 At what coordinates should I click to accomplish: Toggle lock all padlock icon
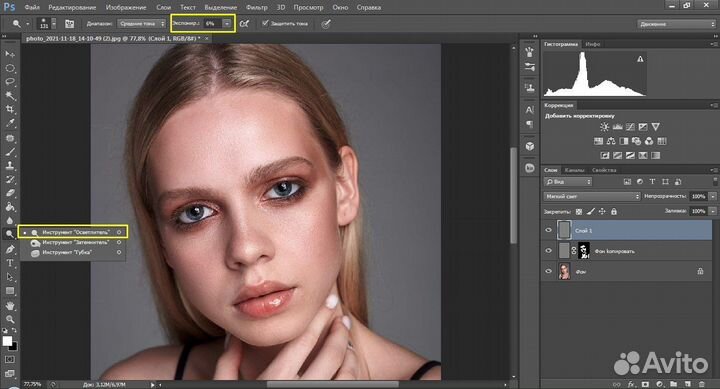[614, 211]
